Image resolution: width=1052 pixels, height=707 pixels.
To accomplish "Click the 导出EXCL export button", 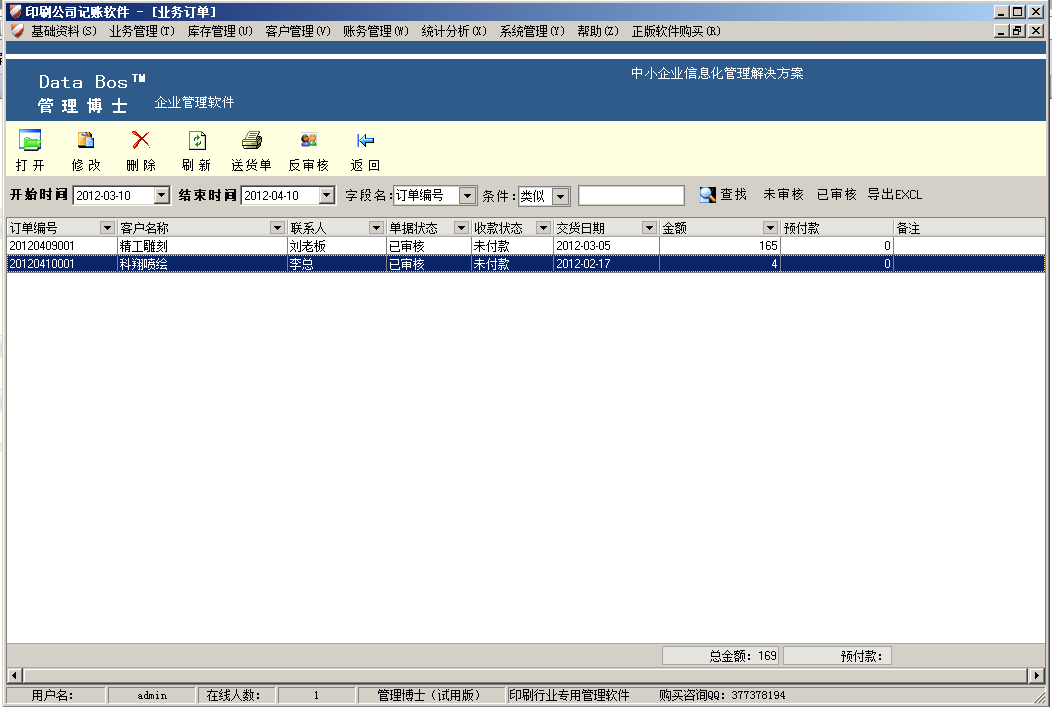I will pyautogui.click(x=894, y=195).
